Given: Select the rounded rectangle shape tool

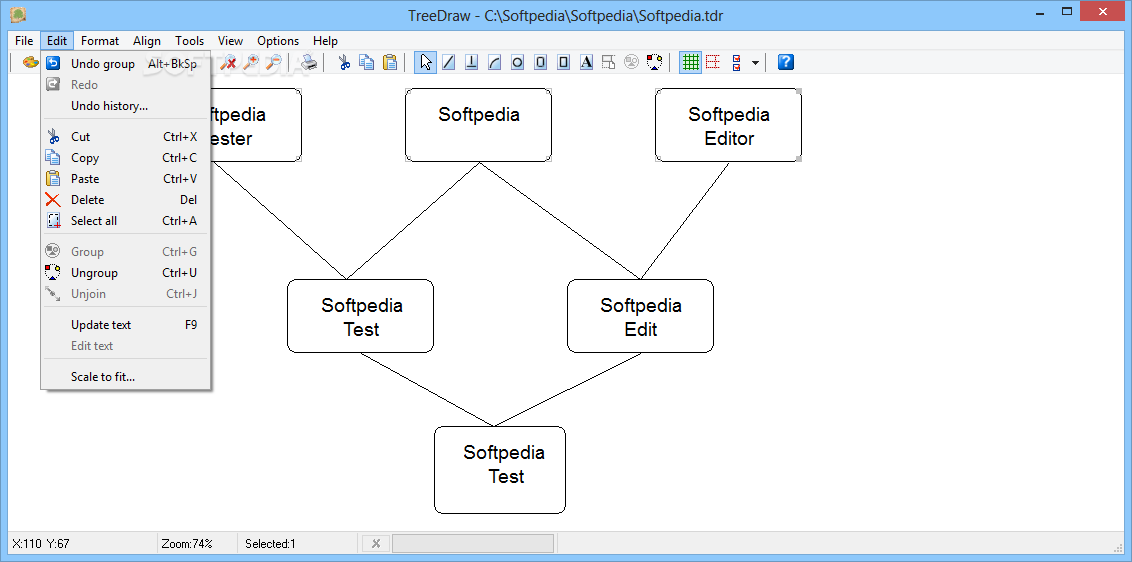Looking at the screenshot, I should (540, 63).
